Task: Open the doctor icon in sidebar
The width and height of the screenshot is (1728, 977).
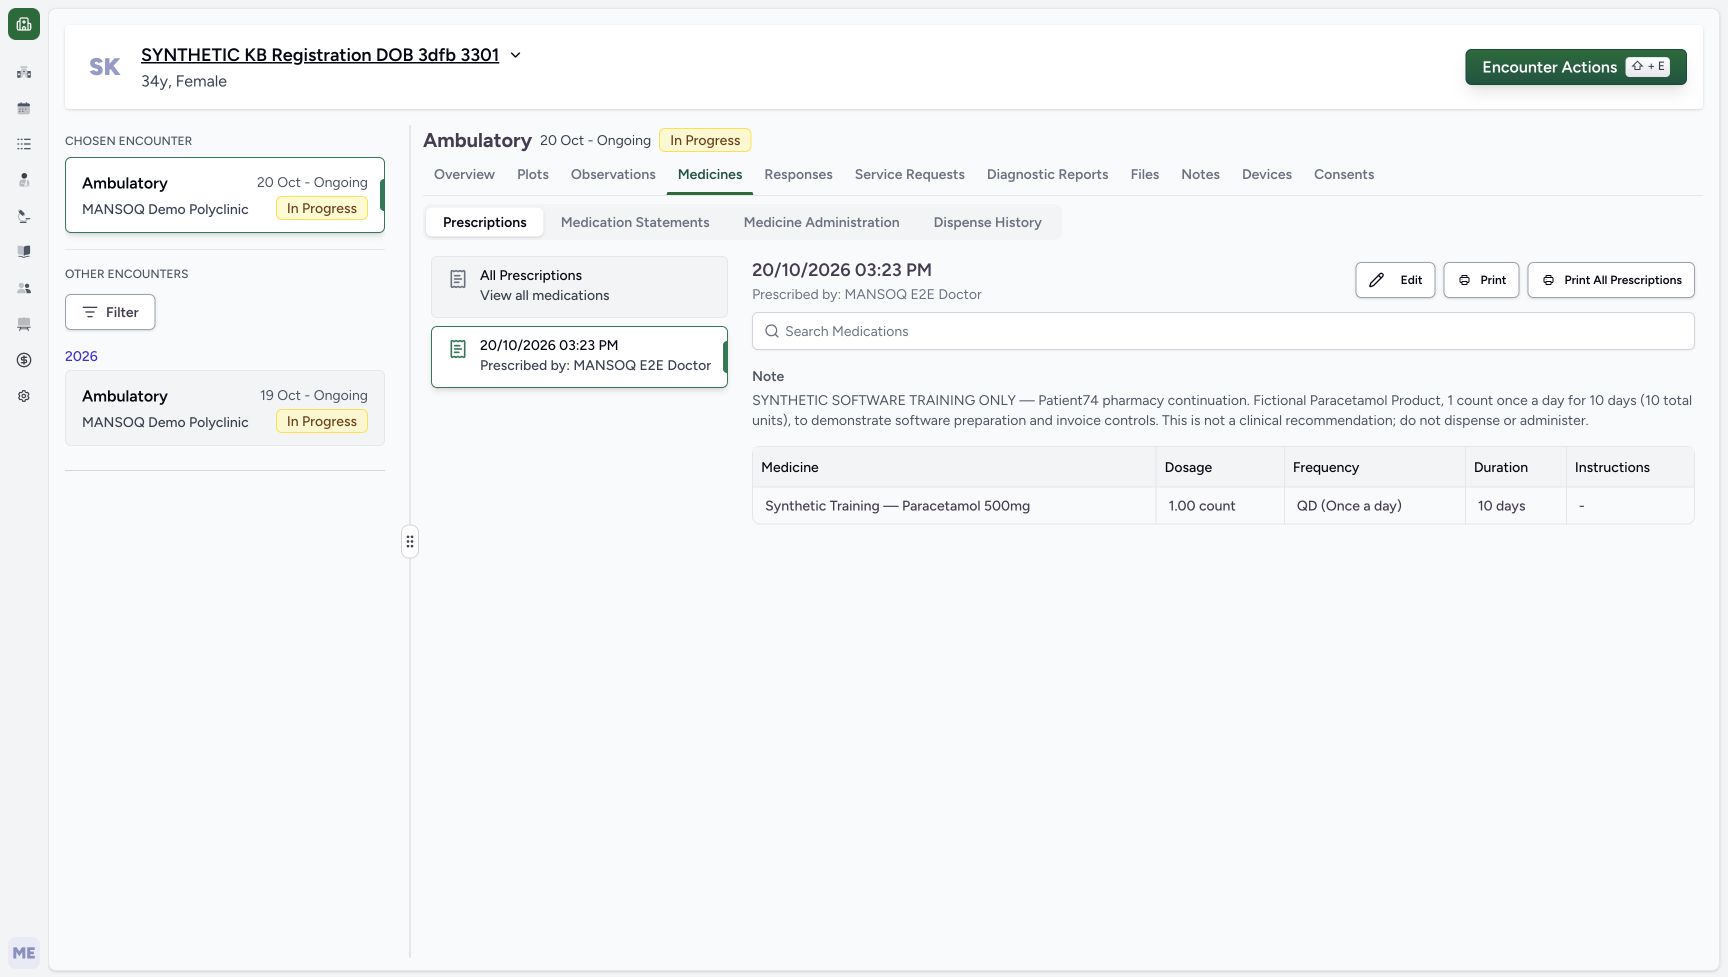Action: (x=24, y=180)
